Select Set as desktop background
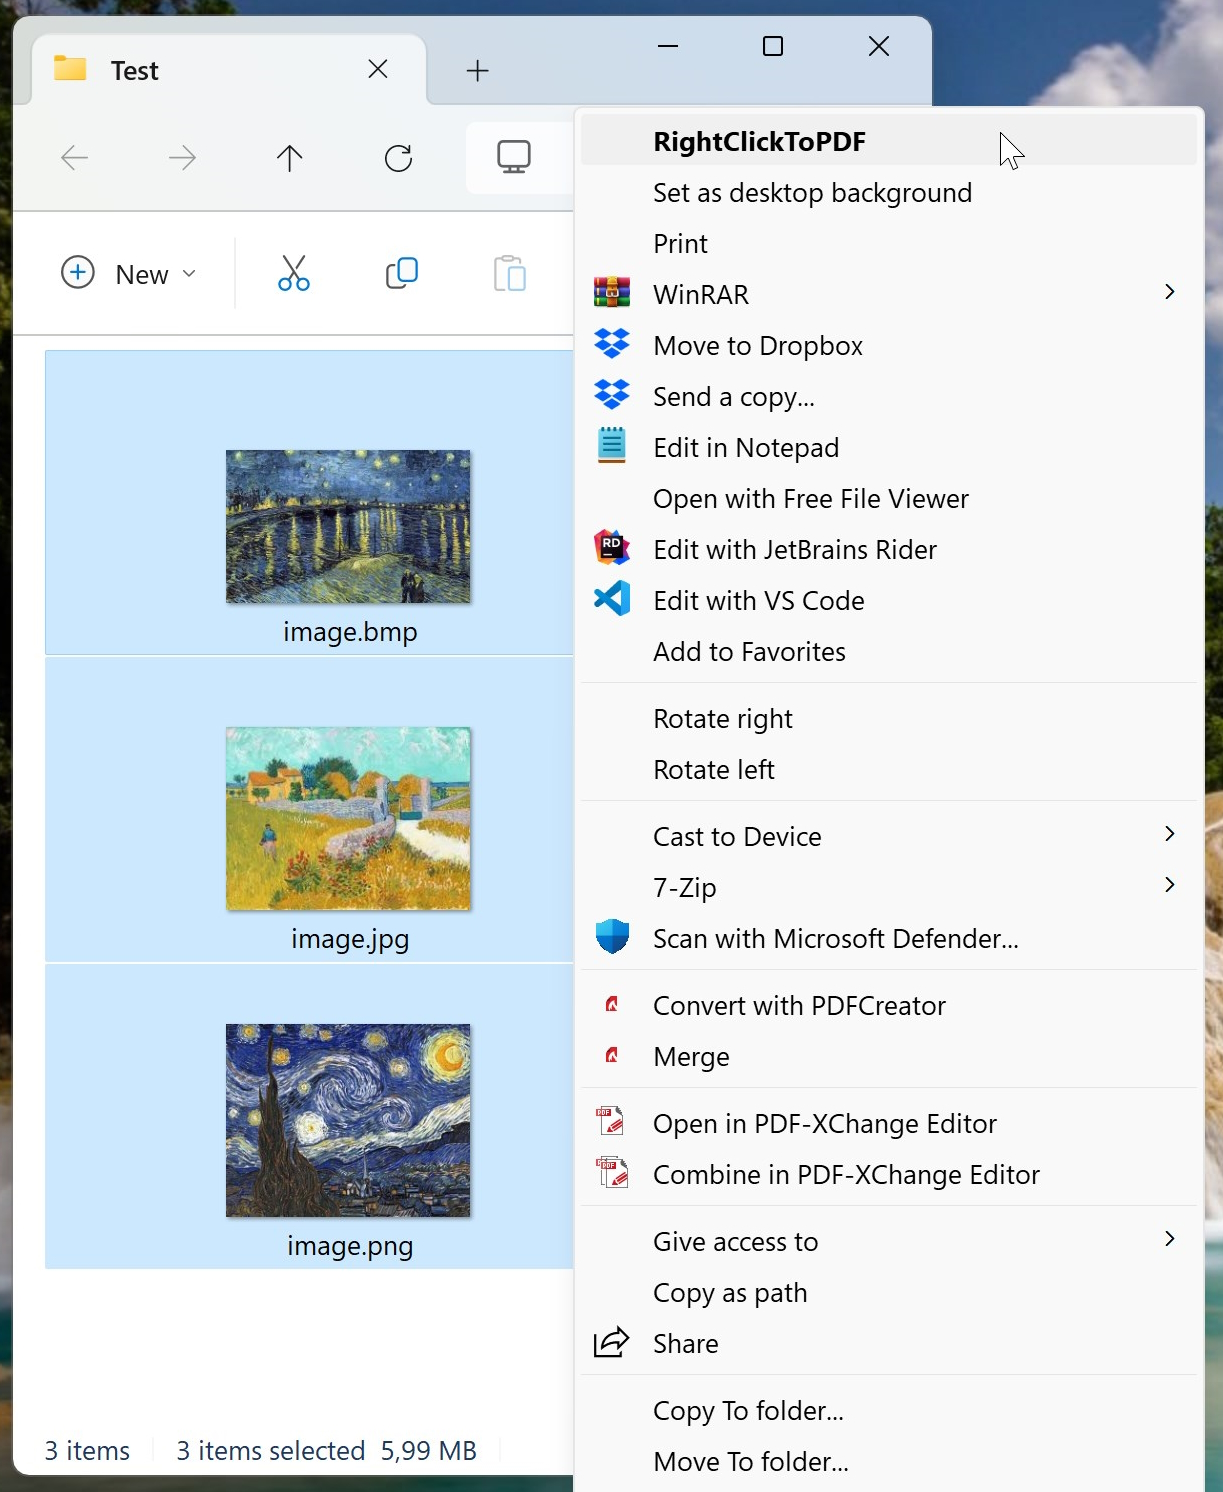 pyautogui.click(x=889, y=192)
